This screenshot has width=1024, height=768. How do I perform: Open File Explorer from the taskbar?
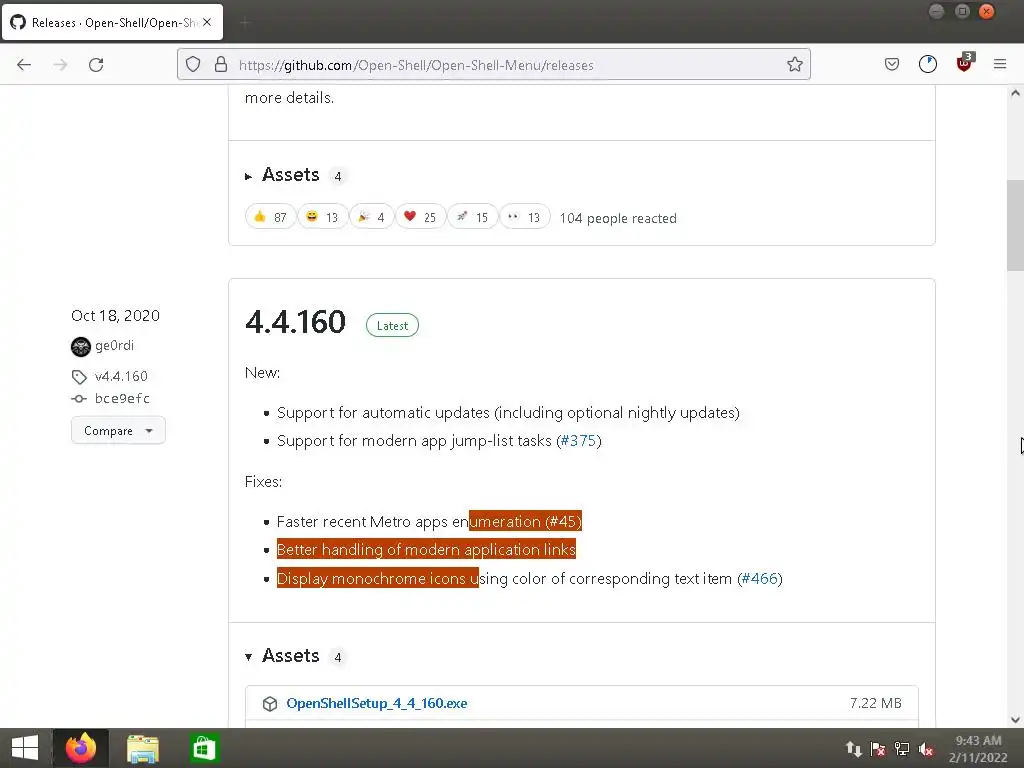pos(142,748)
